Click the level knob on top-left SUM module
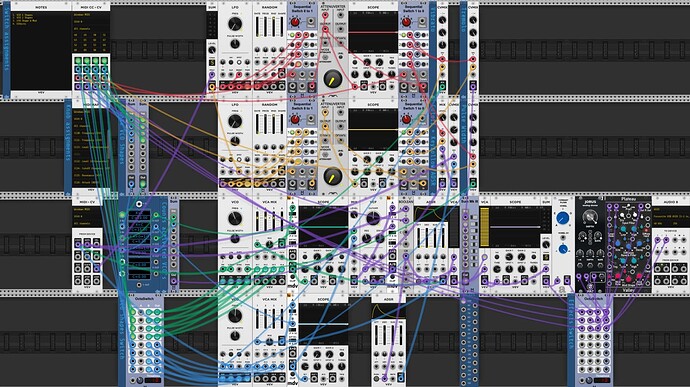Image resolution: width=690 pixels, height=387 pixels. pyautogui.click(x=212, y=50)
